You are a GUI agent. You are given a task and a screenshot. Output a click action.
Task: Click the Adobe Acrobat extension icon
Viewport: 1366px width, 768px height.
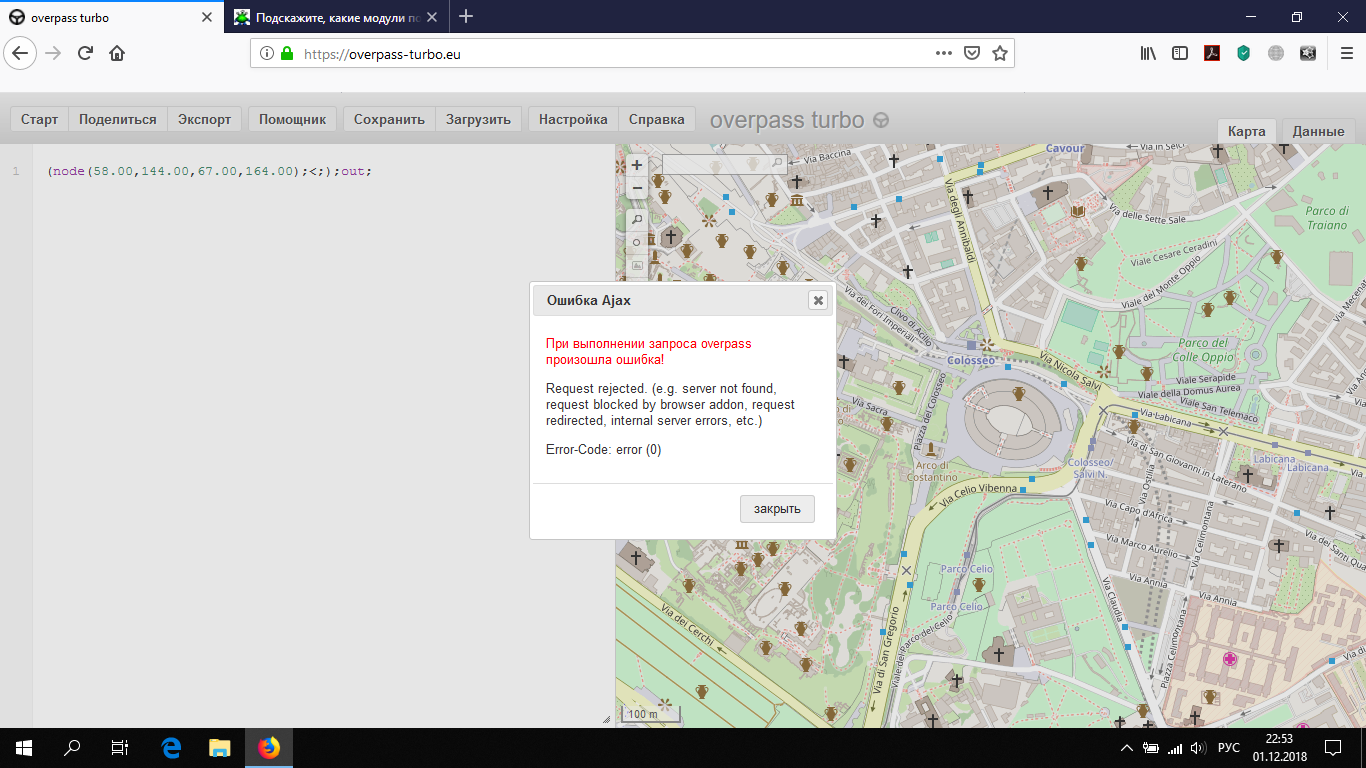[1211, 54]
